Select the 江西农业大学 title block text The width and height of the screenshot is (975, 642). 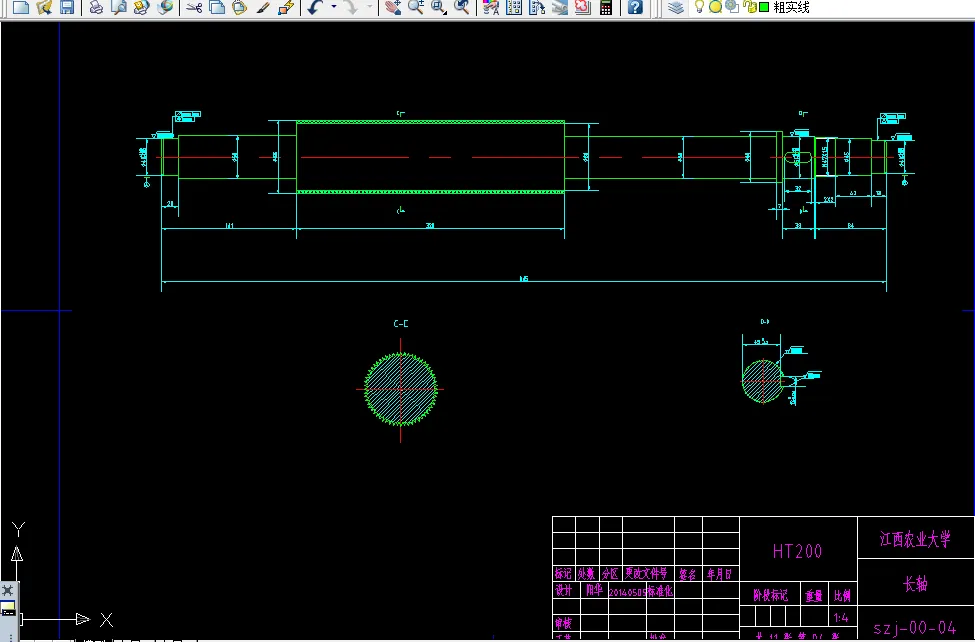(x=915, y=539)
